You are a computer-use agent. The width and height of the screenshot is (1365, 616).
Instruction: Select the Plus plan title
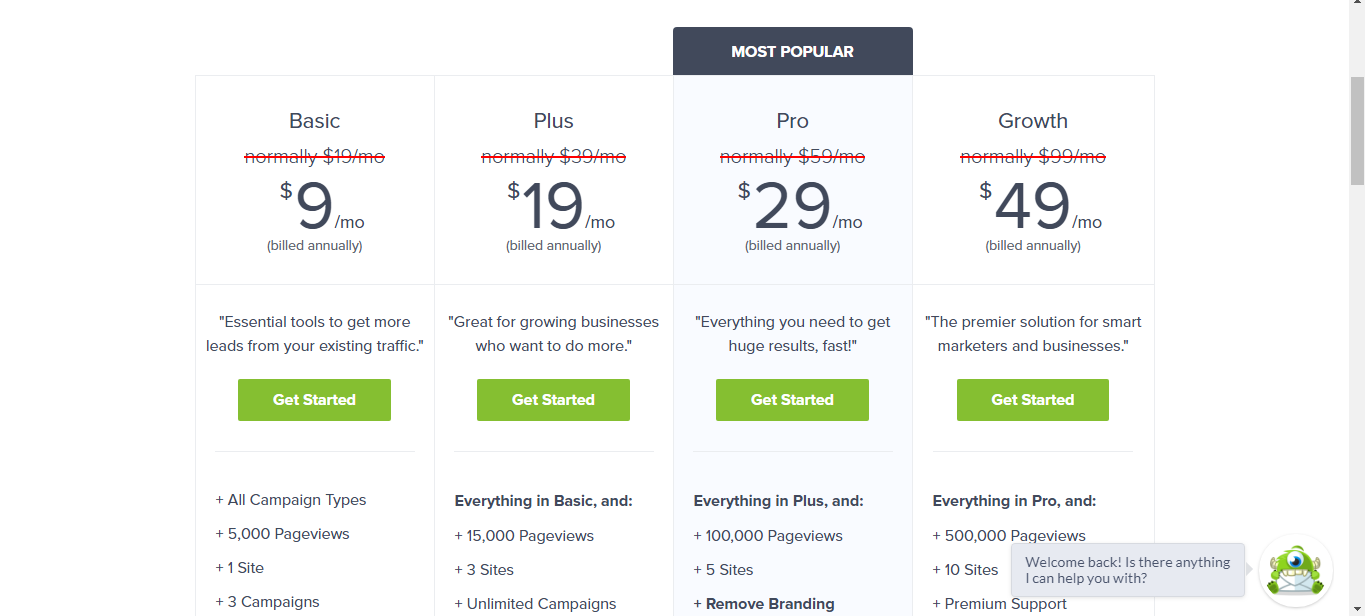(x=553, y=121)
